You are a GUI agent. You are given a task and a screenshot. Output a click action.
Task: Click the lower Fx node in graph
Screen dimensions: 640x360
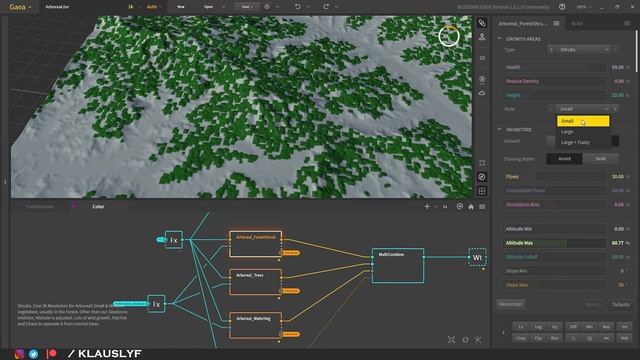click(156, 304)
